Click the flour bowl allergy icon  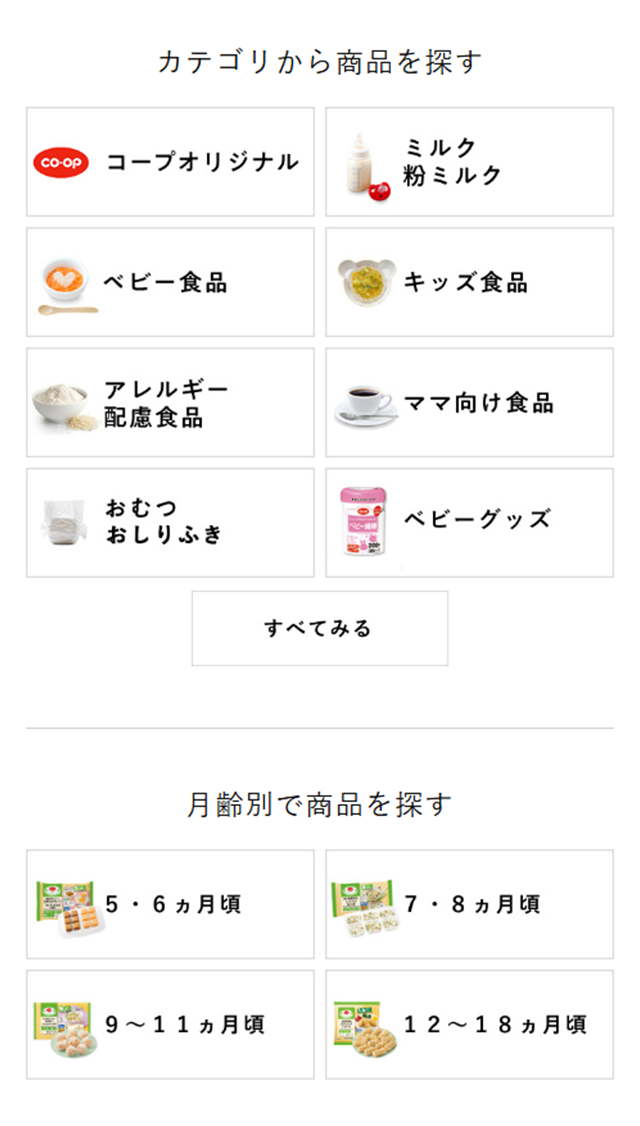(x=64, y=404)
